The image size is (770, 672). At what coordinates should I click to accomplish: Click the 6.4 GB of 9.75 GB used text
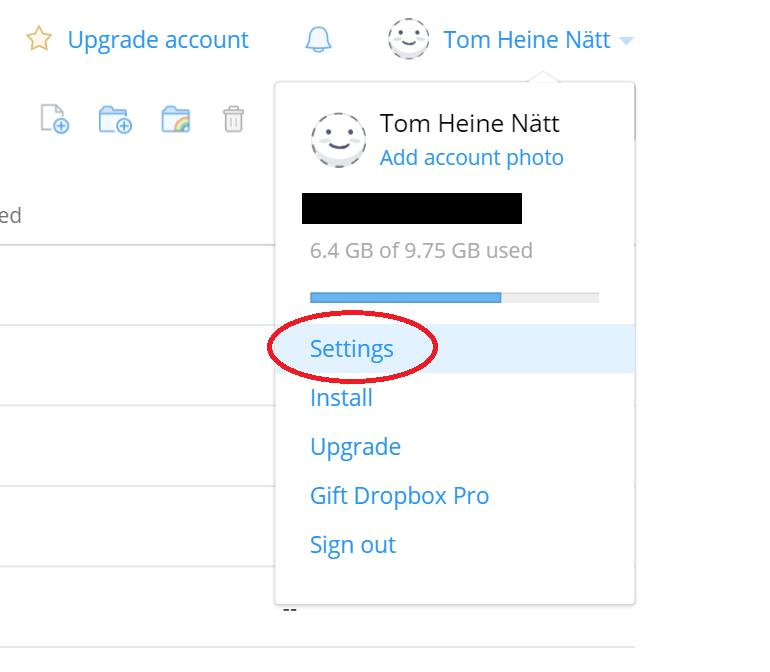click(421, 251)
